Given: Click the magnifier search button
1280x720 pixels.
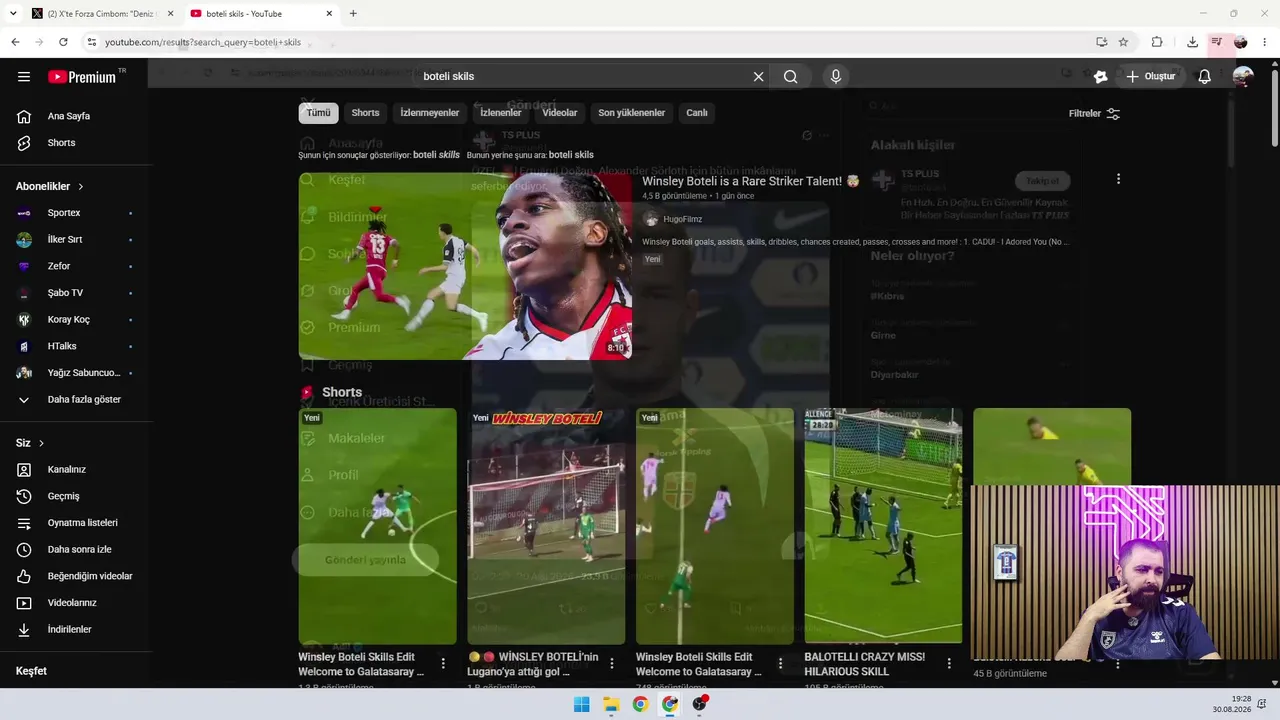Looking at the screenshot, I should pos(790,77).
